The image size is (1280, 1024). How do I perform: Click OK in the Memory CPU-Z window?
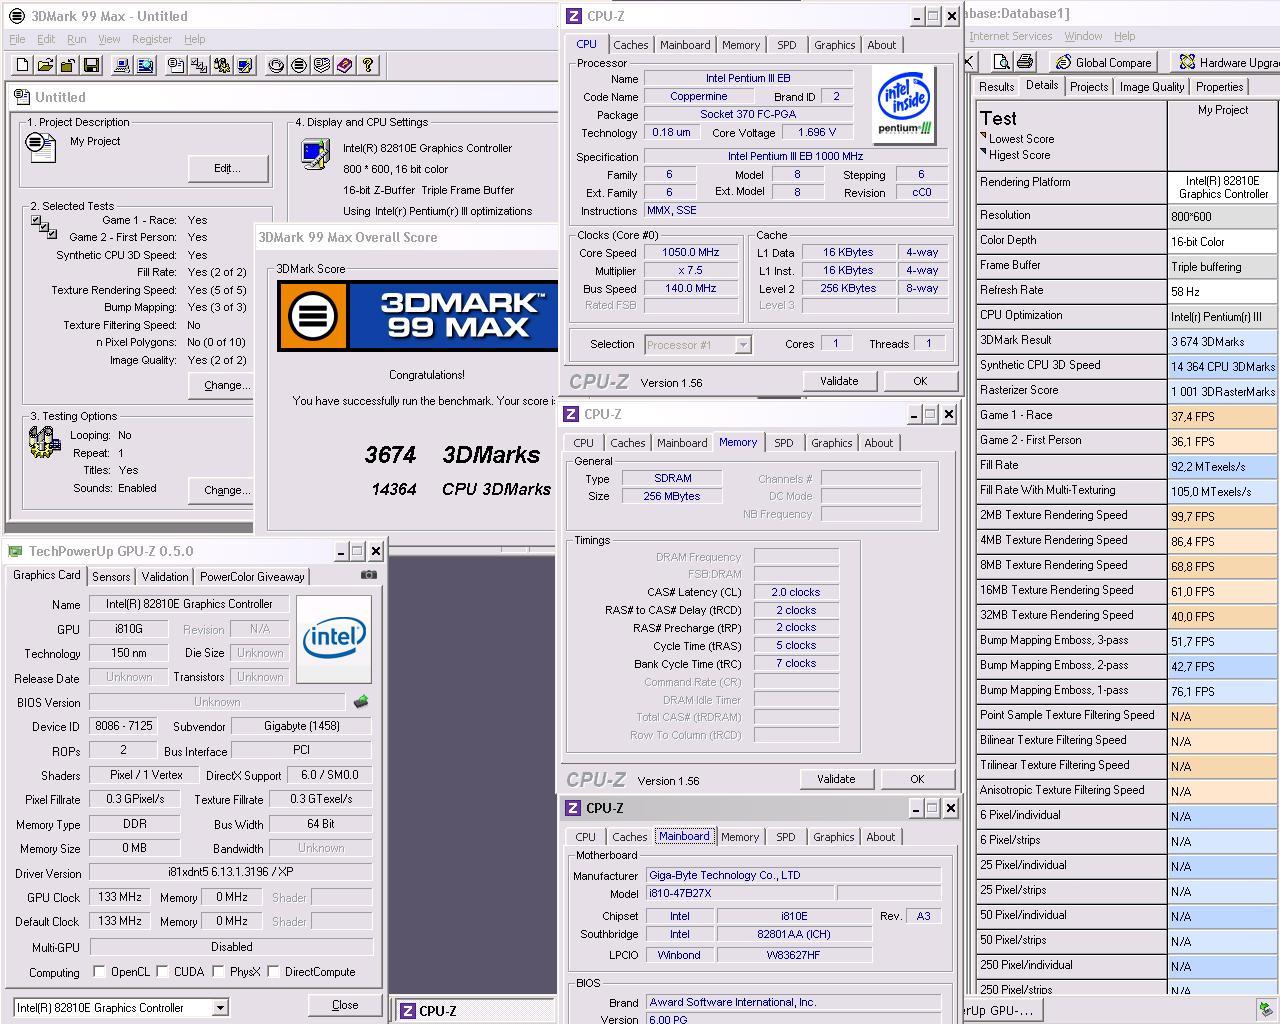coord(917,779)
